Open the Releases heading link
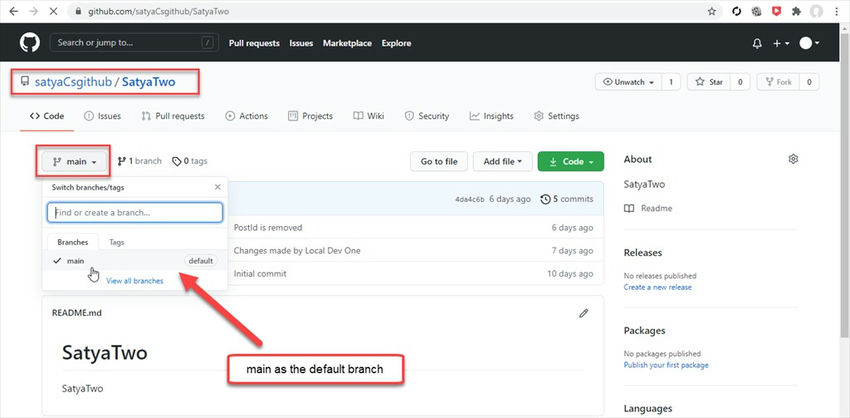The width and height of the screenshot is (850, 418). (643, 253)
